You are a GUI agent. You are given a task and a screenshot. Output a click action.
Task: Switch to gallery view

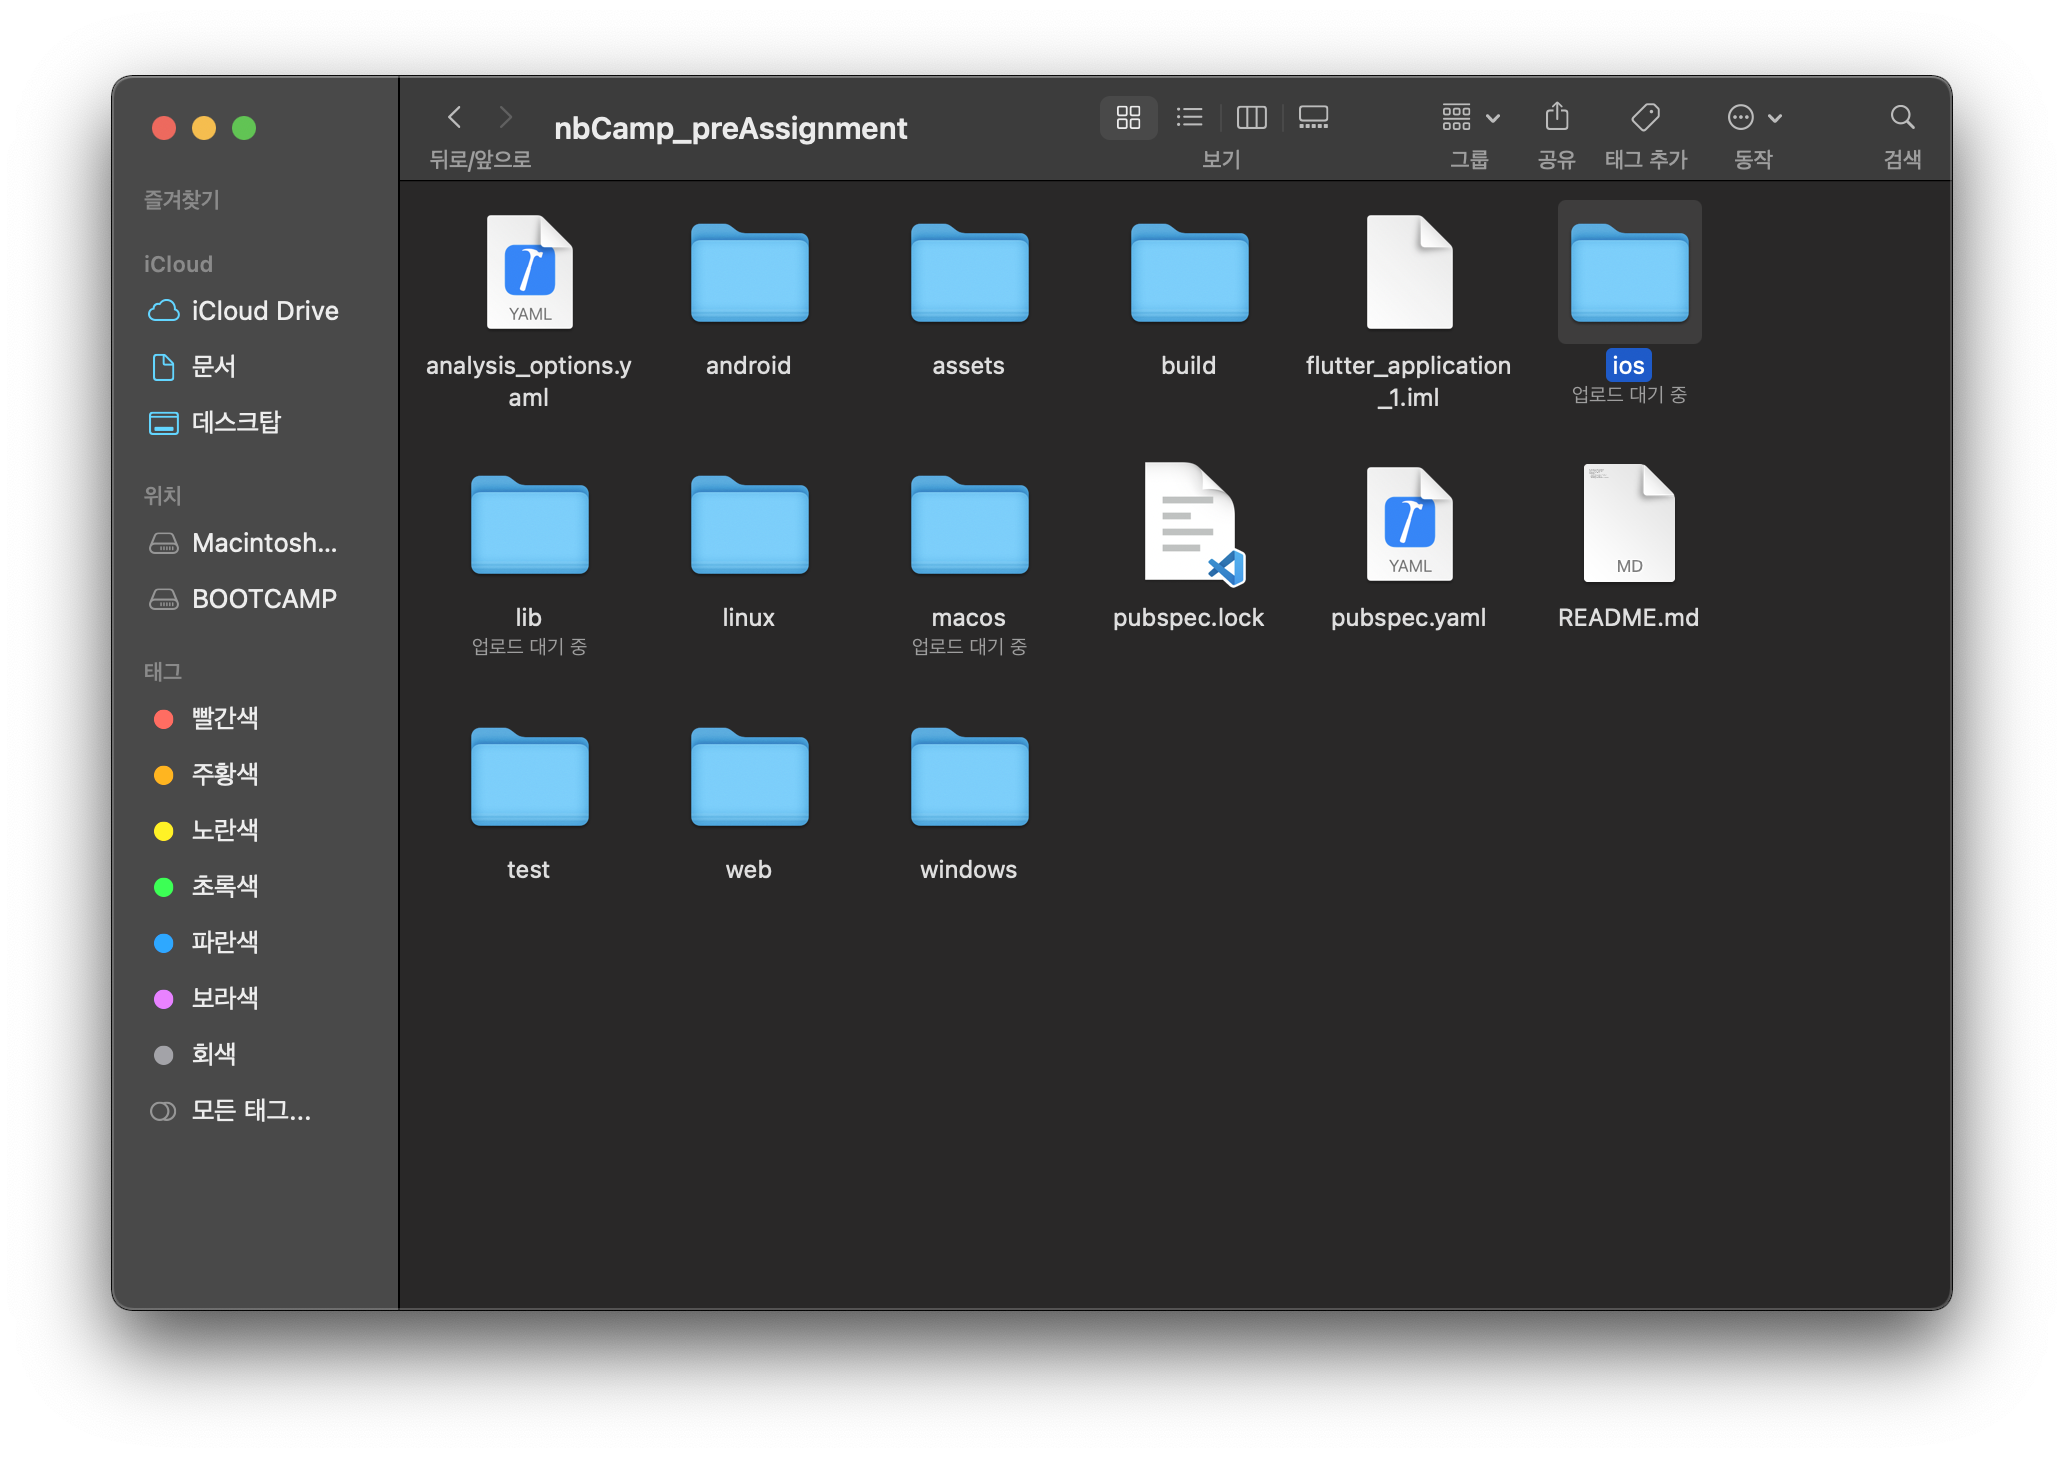click(1313, 118)
